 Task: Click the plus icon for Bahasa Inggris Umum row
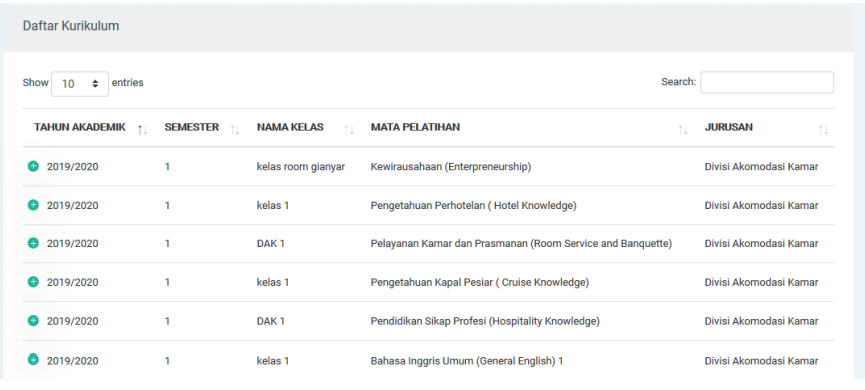33,360
